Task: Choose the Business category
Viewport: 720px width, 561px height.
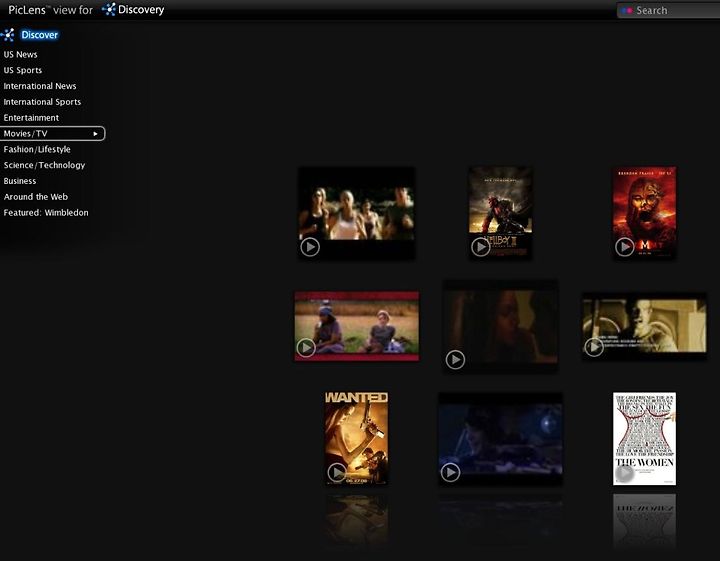Action: coord(19,181)
